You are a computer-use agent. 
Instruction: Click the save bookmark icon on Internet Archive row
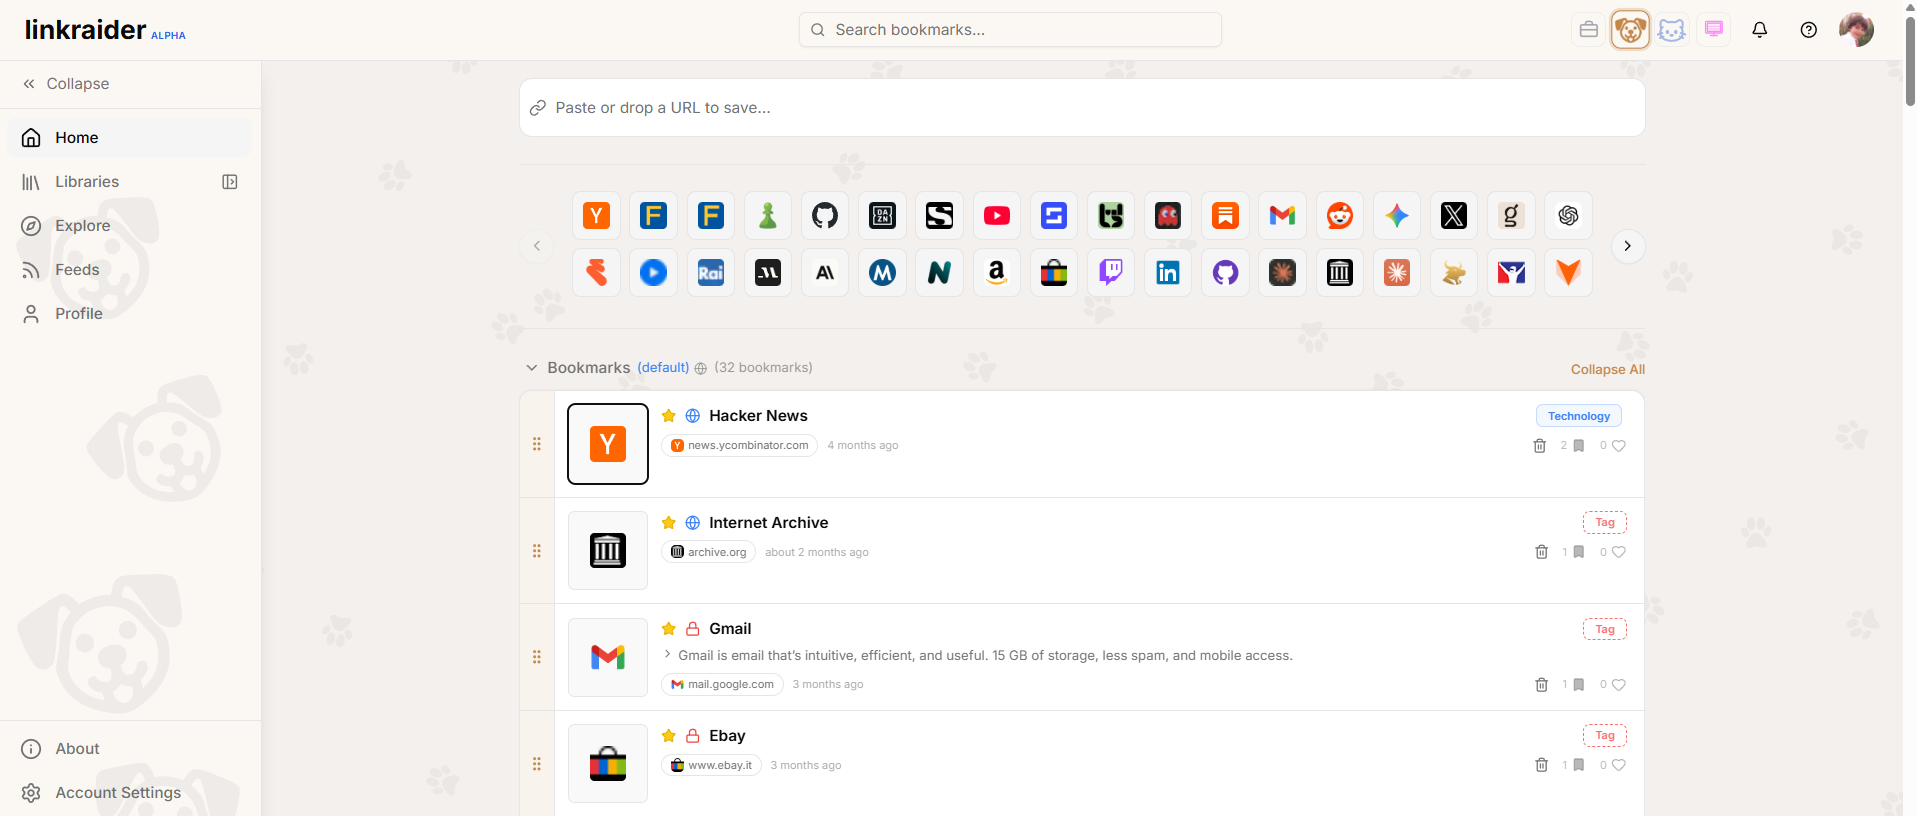[1579, 552]
